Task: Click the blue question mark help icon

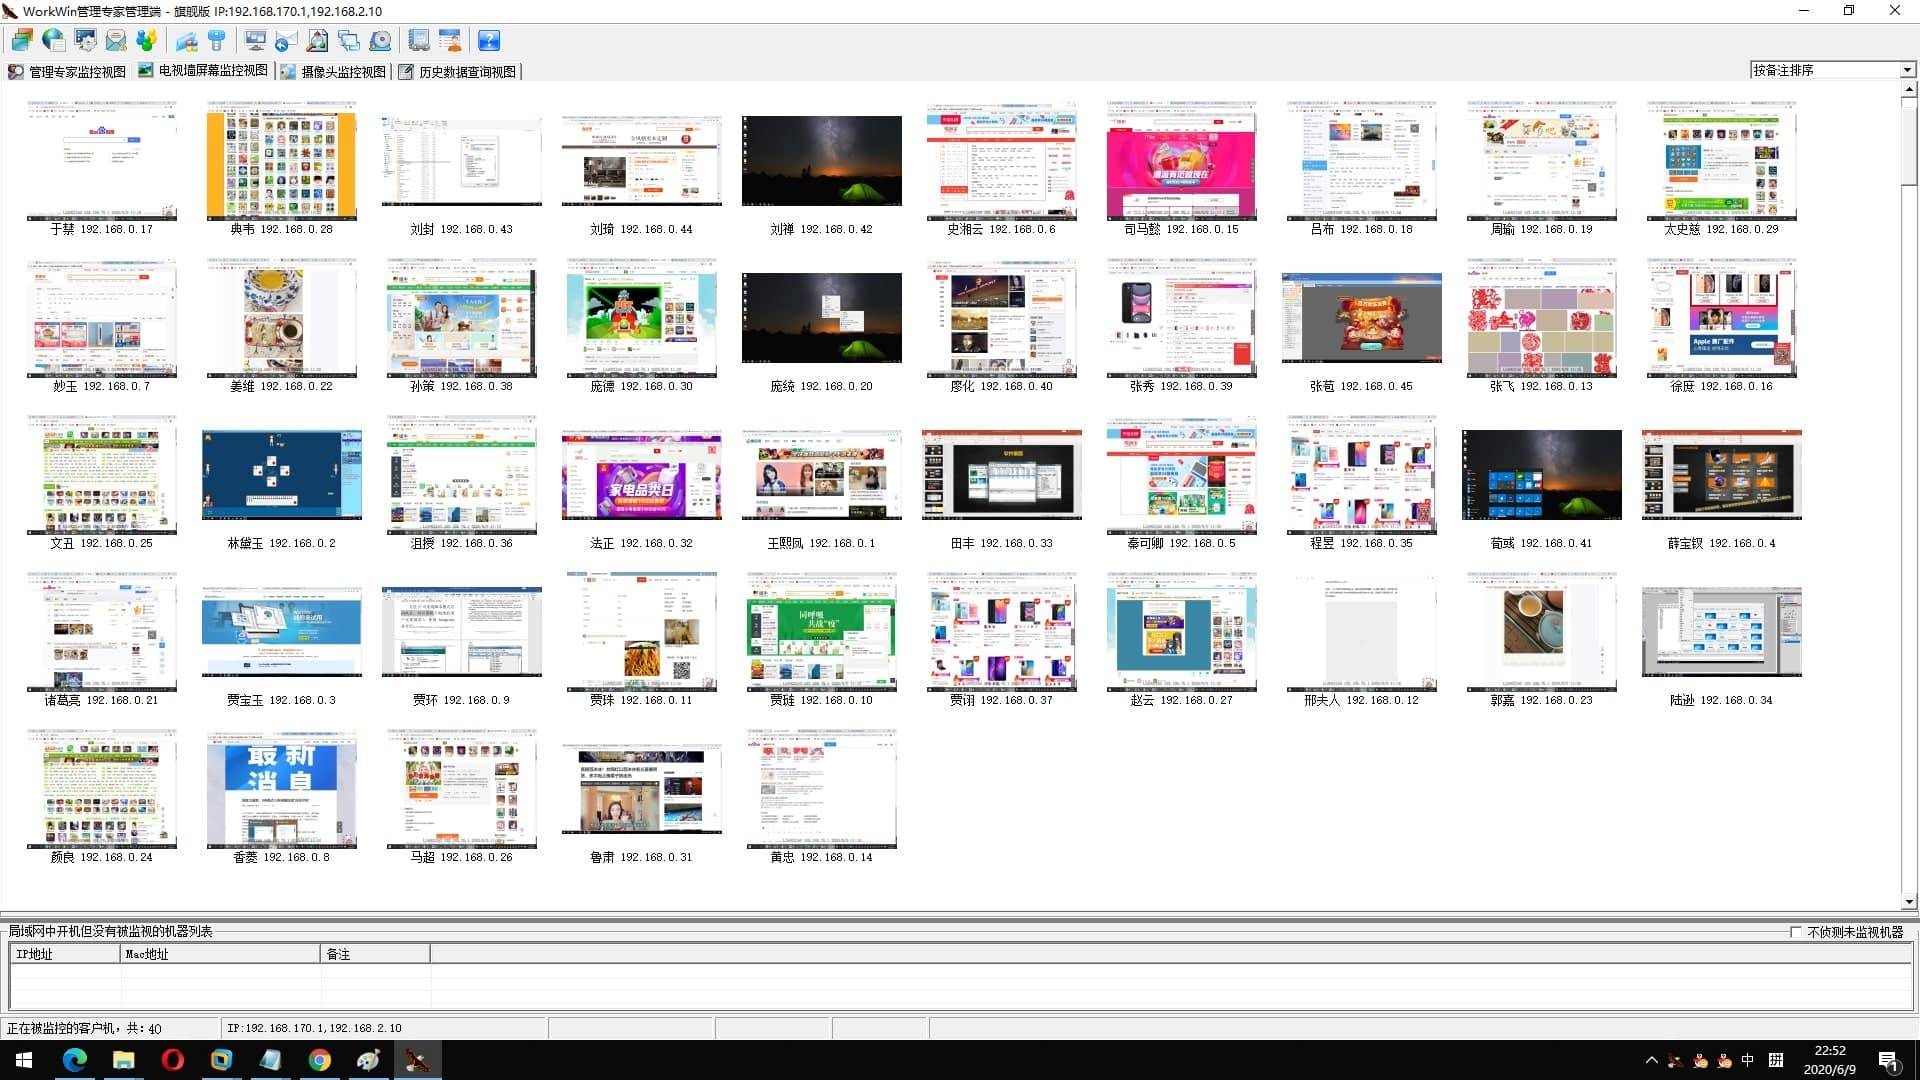Action: click(489, 40)
